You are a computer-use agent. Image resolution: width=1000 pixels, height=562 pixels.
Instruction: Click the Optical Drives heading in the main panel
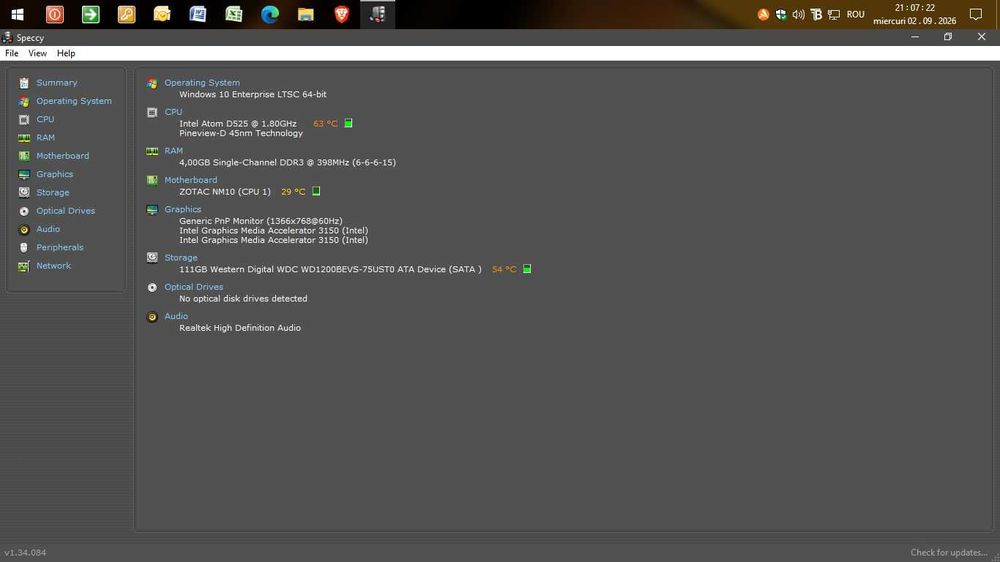pyautogui.click(x=194, y=287)
